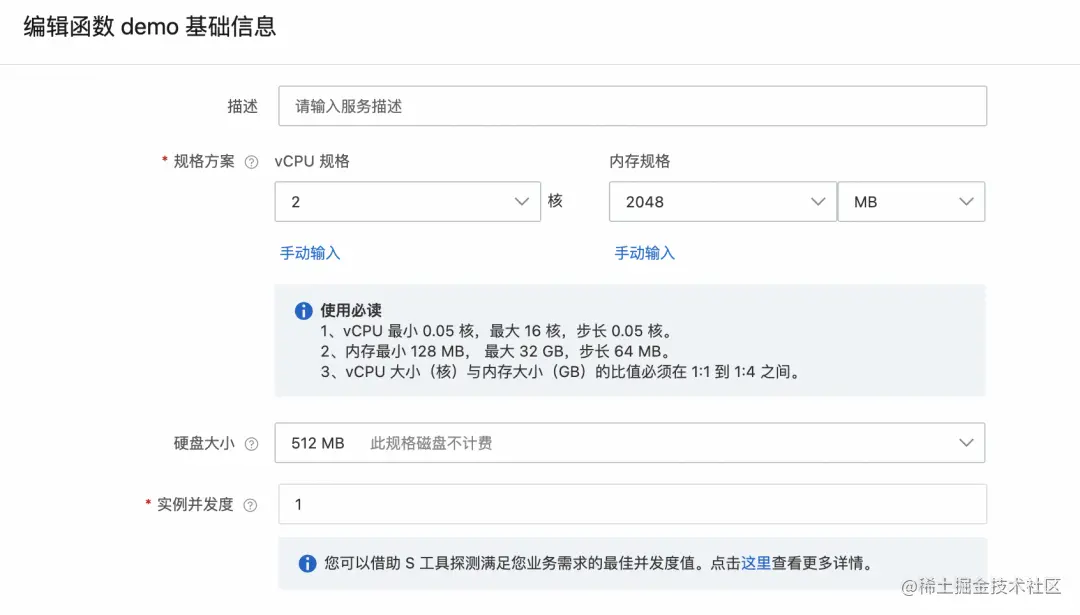Viewport: 1080px width, 615px height.
Task: Click the tip line '内存最小 128 MB'
Action: [496, 351]
